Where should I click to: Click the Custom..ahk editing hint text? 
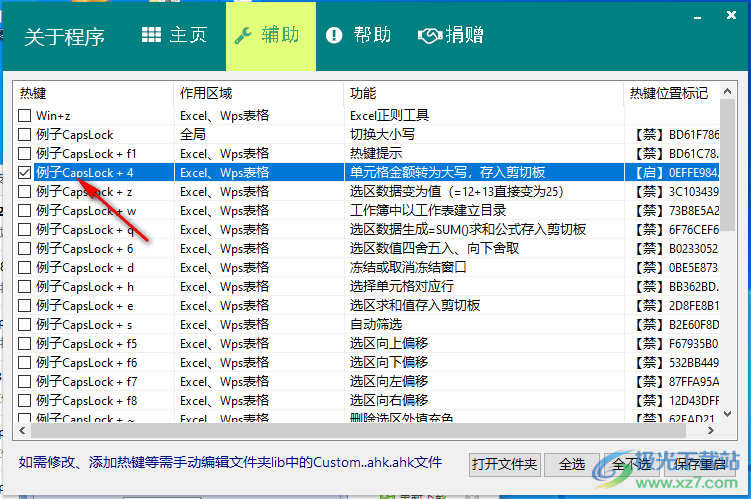(230, 463)
